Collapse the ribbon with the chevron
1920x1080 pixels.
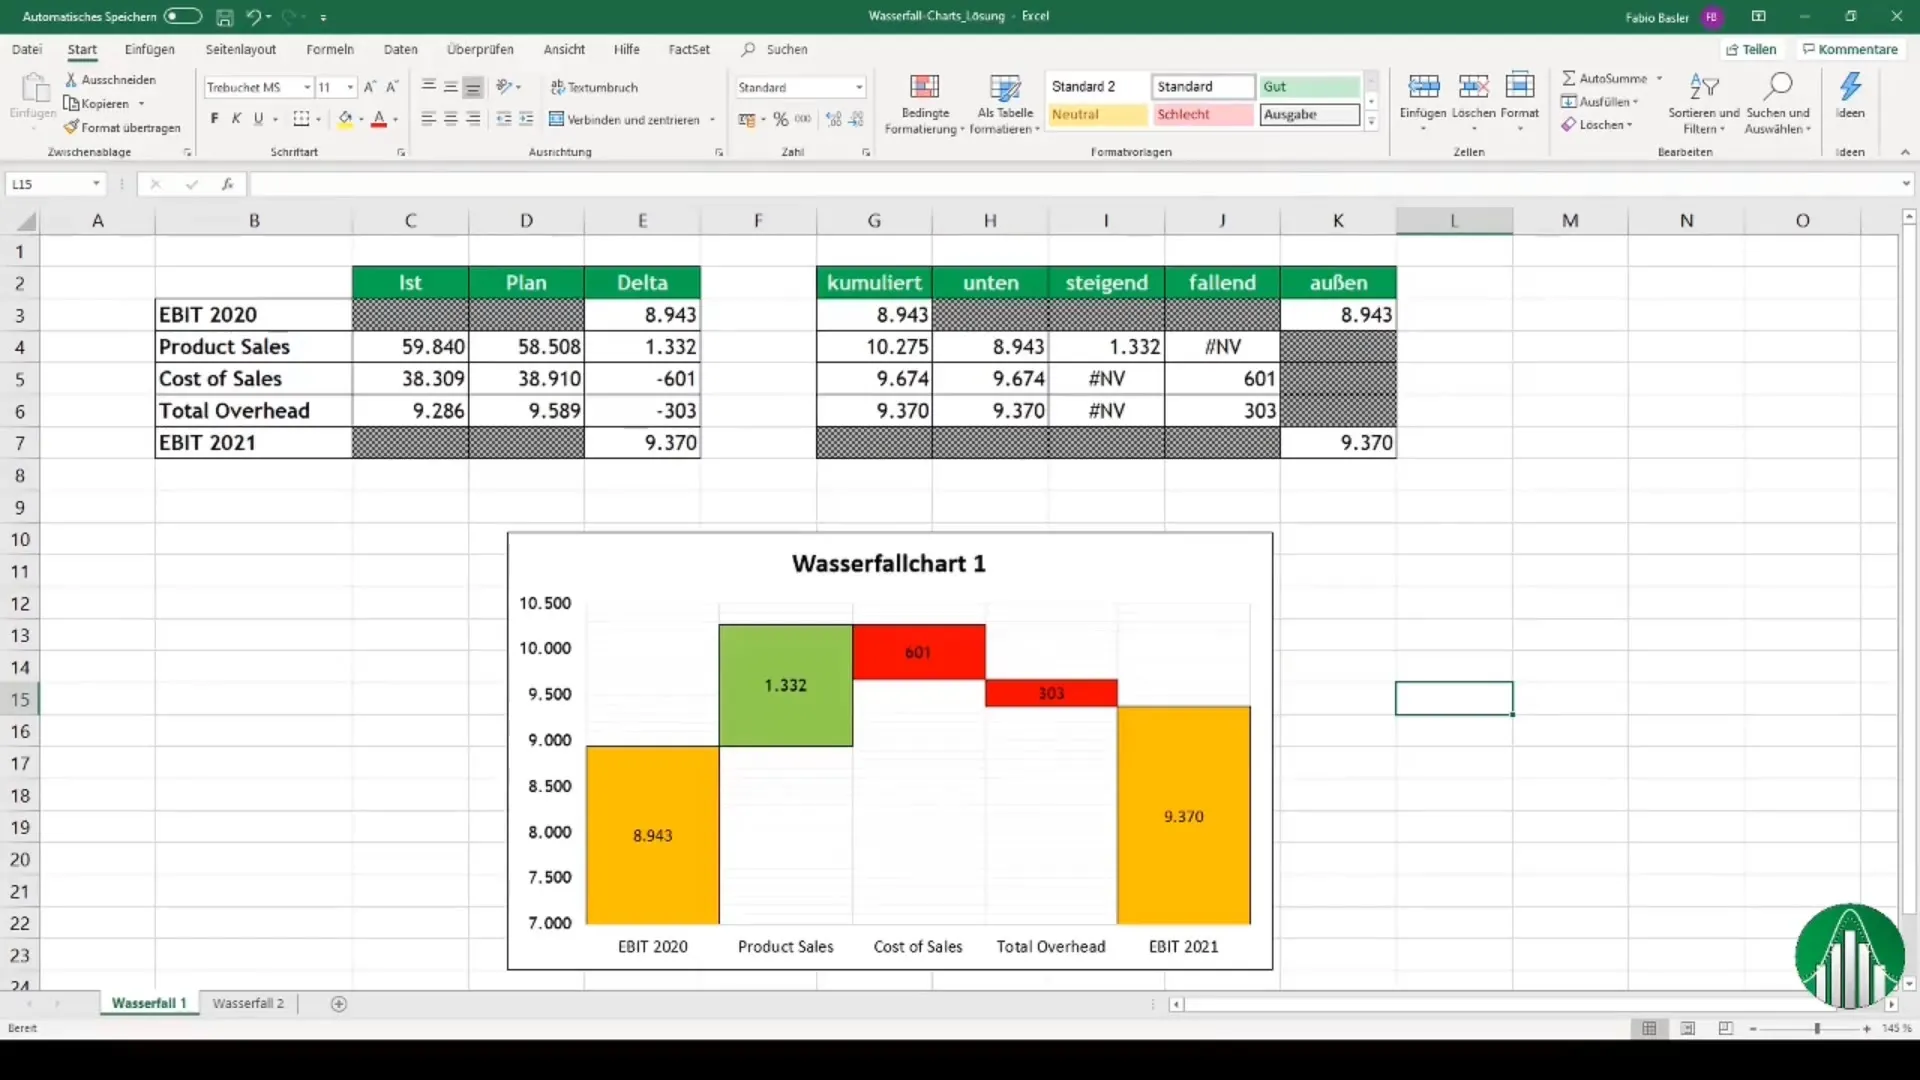(1905, 152)
